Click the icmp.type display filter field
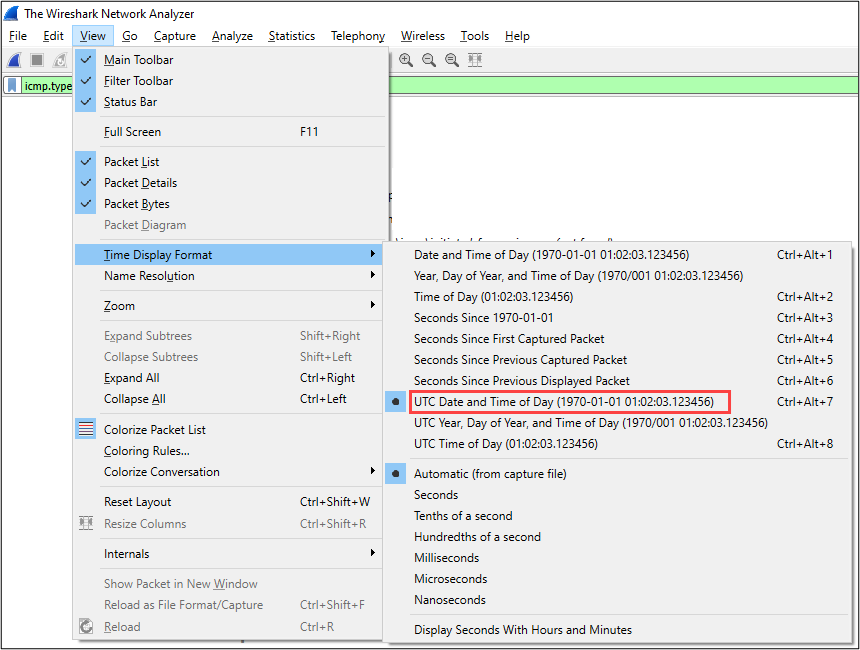The height and width of the screenshot is (650, 860). click(x=48, y=86)
